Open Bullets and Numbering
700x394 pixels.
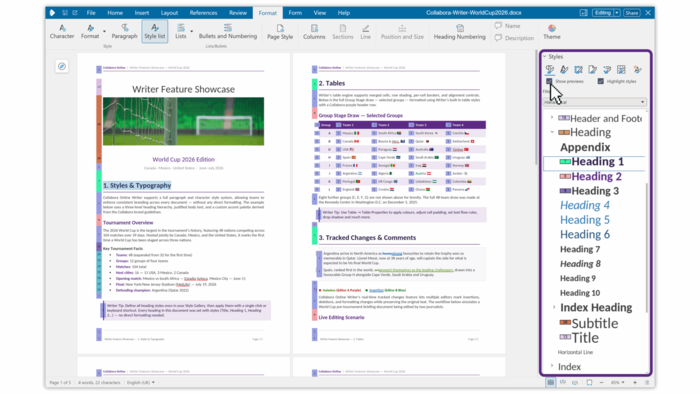point(228,32)
